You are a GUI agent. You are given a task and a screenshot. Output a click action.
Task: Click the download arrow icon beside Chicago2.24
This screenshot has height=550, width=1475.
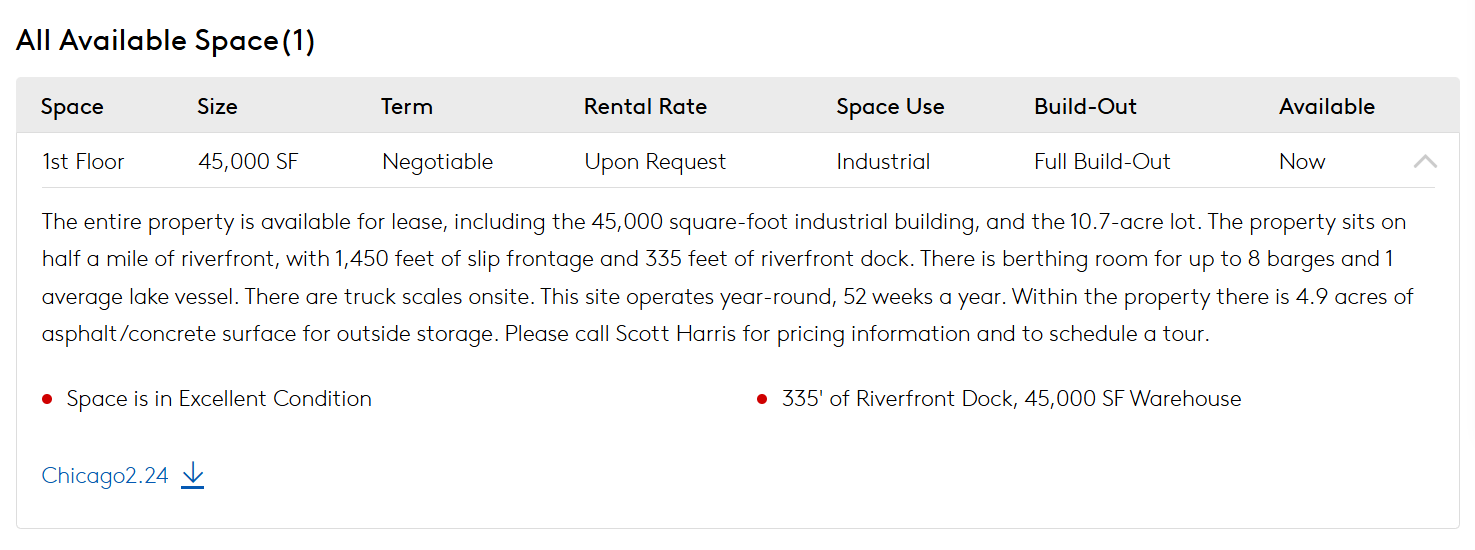click(x=193, y=476)
